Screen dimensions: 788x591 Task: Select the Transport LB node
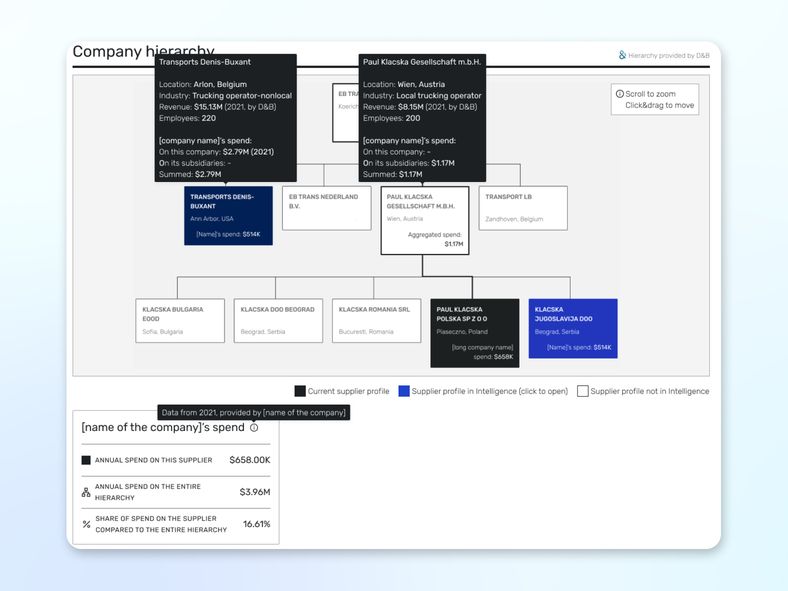point(523,208)
